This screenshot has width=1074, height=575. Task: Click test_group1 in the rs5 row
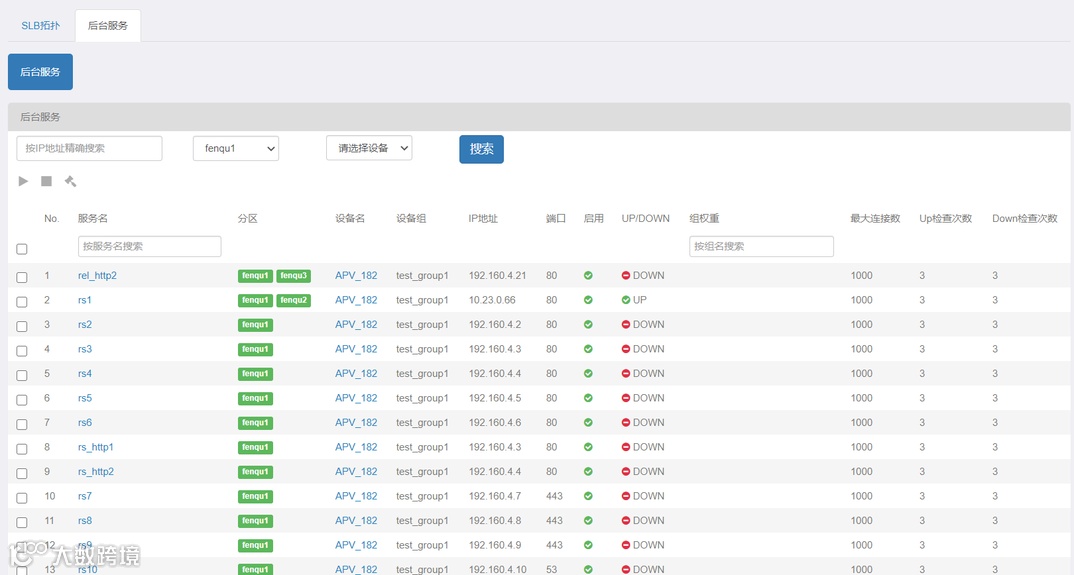coord(422,398)
